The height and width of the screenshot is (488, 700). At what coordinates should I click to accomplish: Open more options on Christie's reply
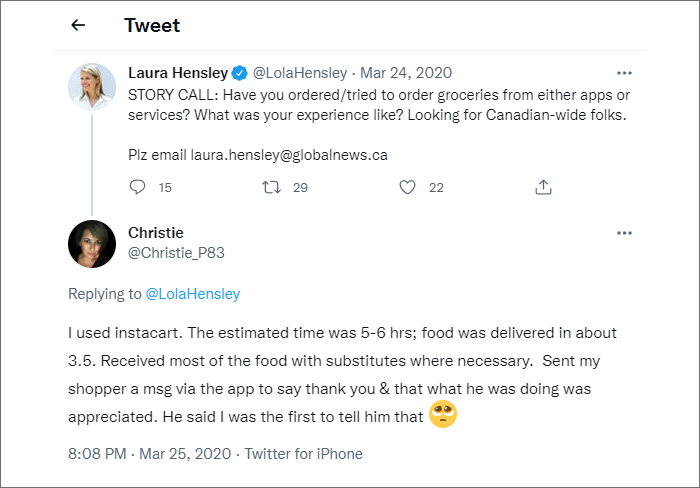click(x=624, y=233)
